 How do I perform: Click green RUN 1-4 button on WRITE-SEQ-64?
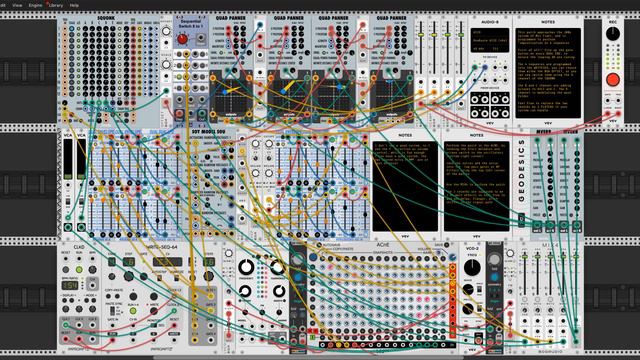coord(133,311)
